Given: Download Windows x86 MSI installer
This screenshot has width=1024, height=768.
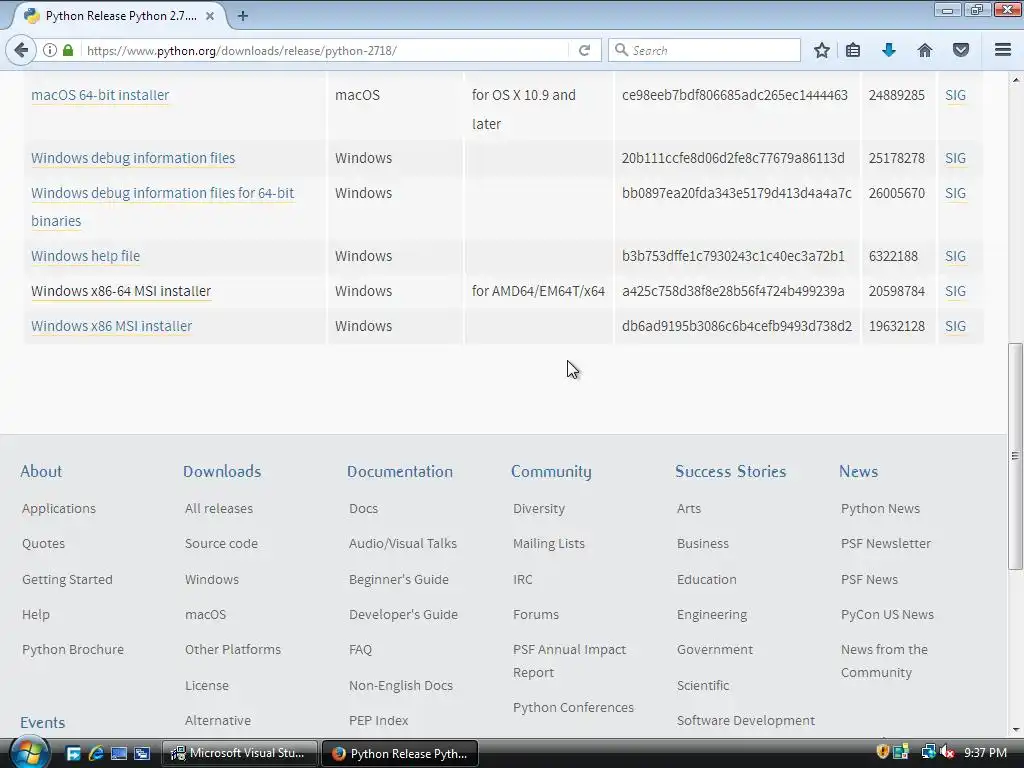Looking at the screenshot, I should pyautogui.click(x=112, y=326).
